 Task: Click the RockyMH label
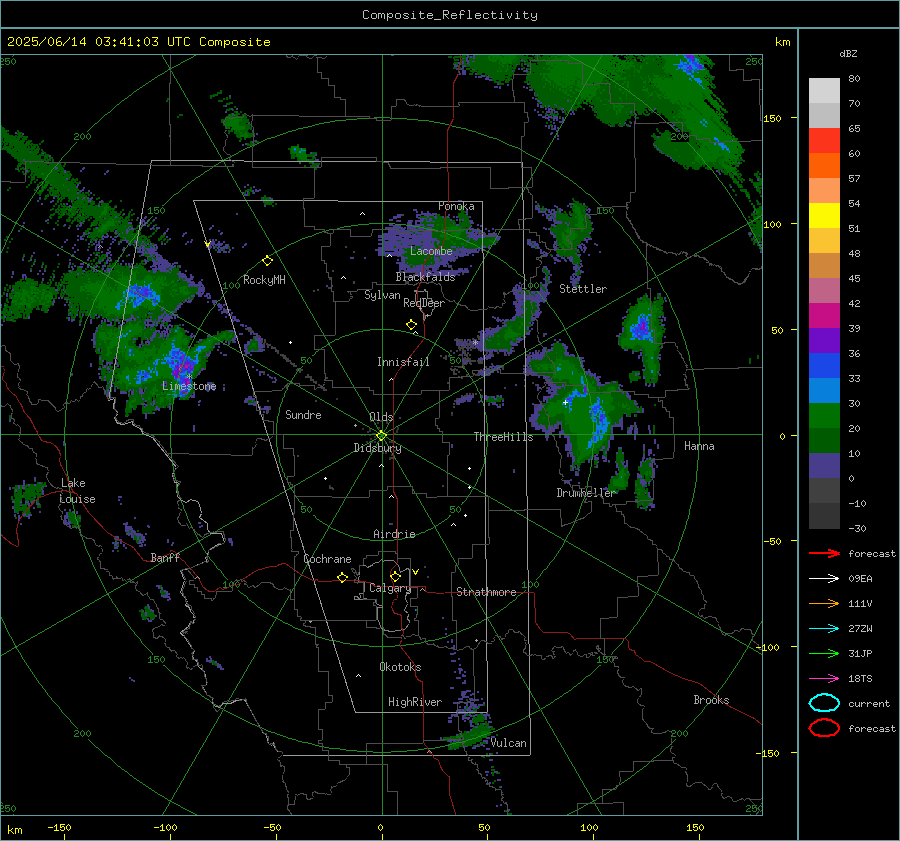264,280
